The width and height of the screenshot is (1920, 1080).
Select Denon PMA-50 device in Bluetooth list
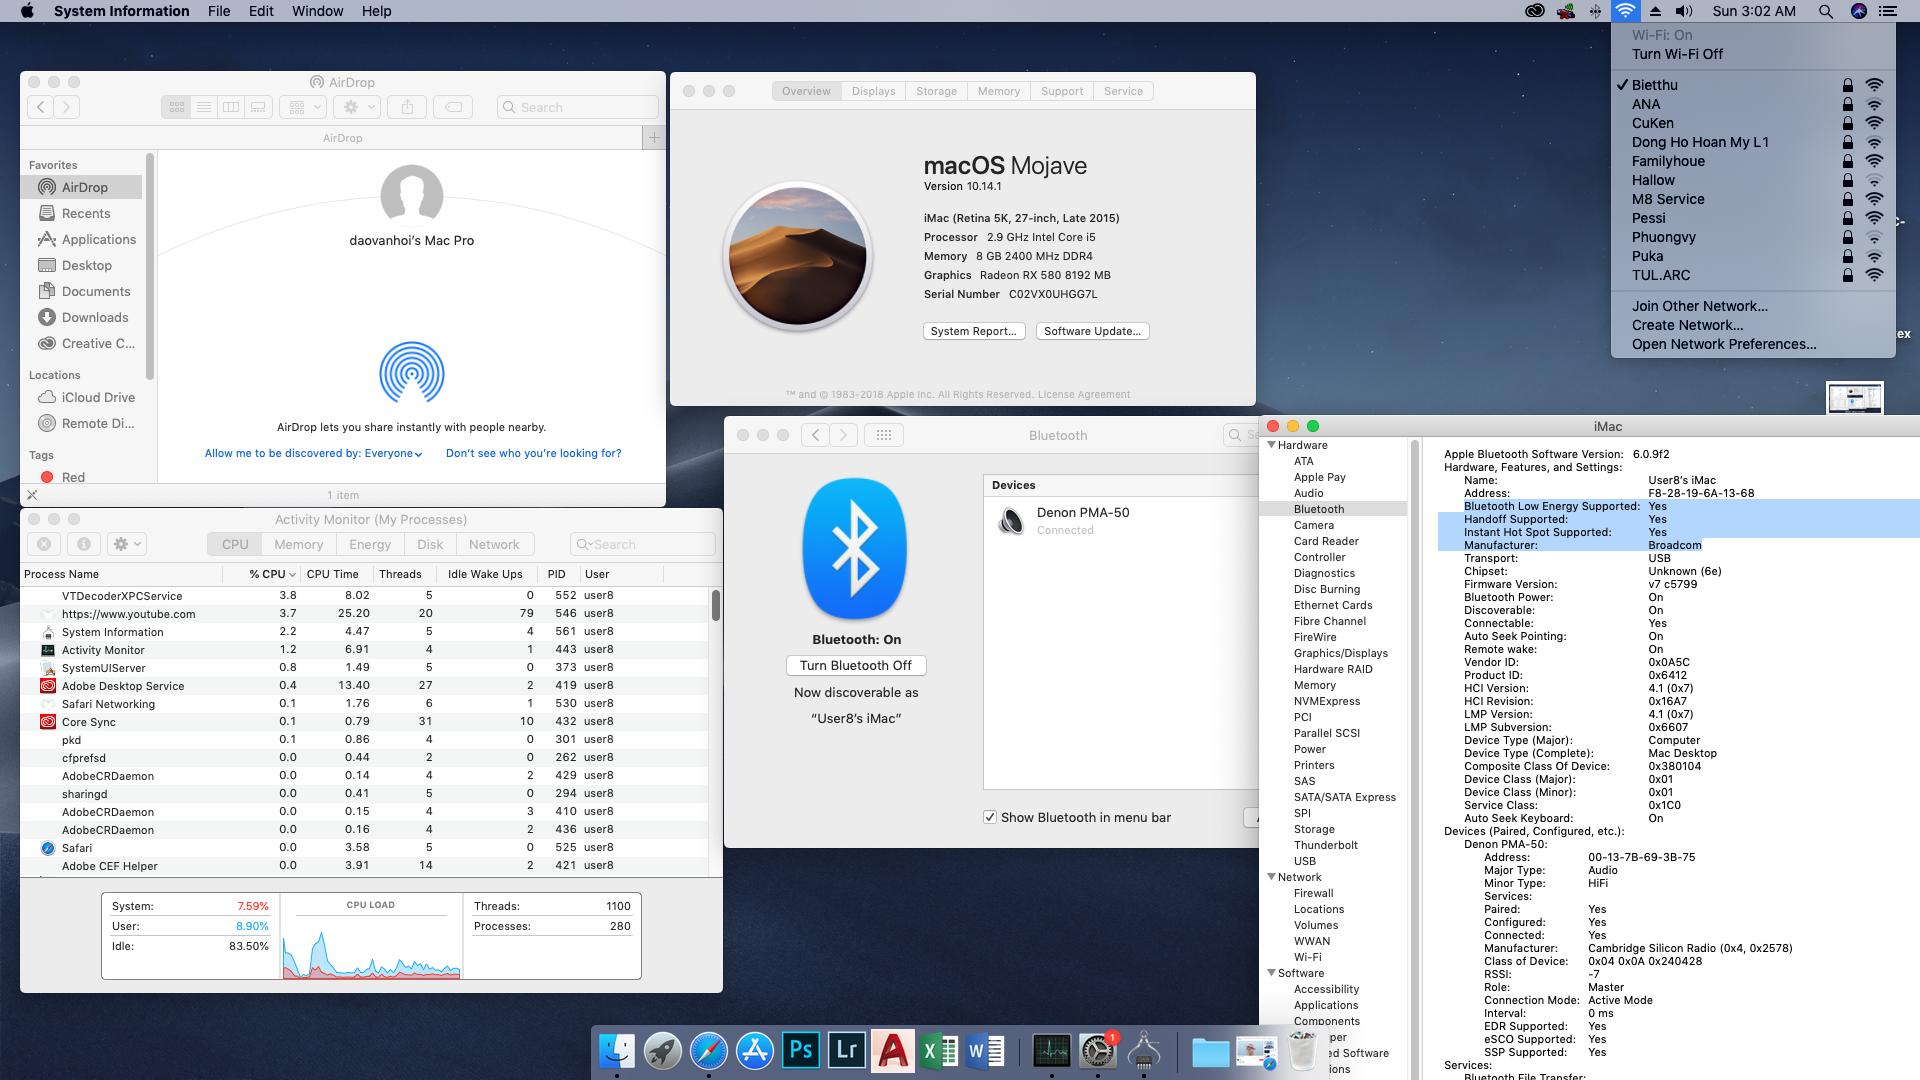tap(1120, 520)
